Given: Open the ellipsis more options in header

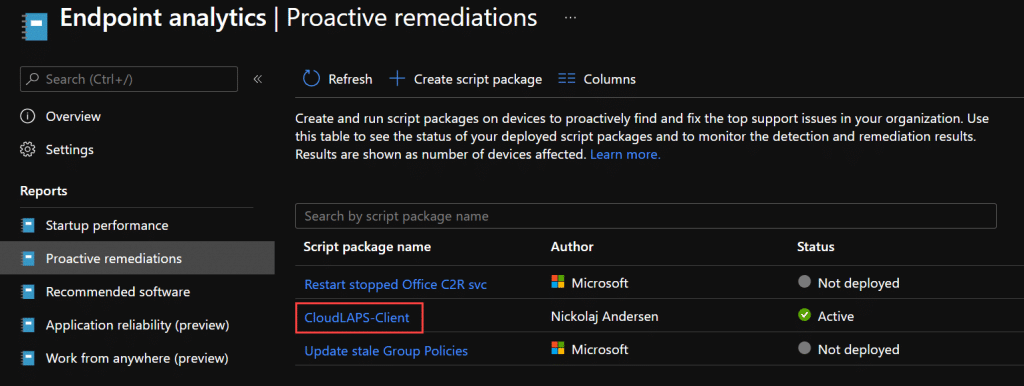Looking at the screenshot, I should (x=570, y=18).
